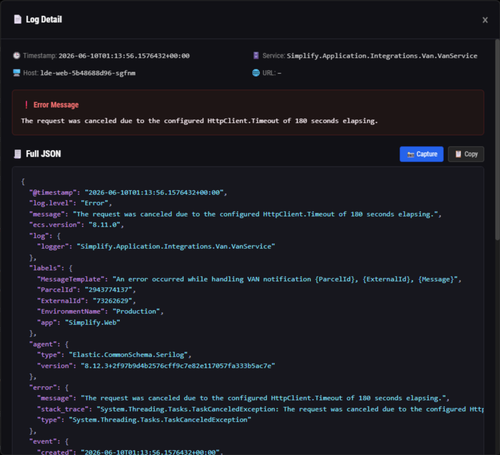Click the agent "version" line

[156, 366]
